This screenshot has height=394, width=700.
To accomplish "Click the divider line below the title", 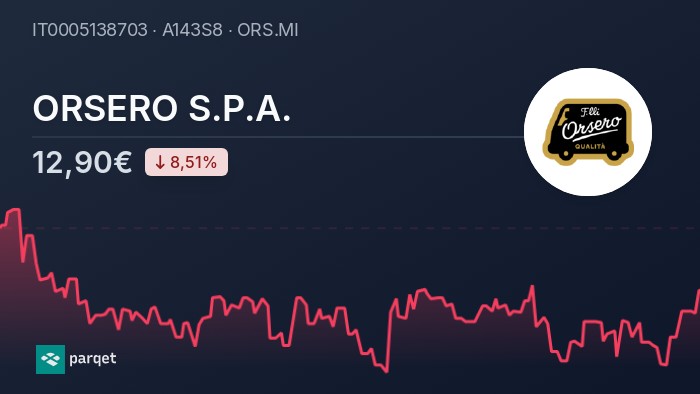I will 278,137.
